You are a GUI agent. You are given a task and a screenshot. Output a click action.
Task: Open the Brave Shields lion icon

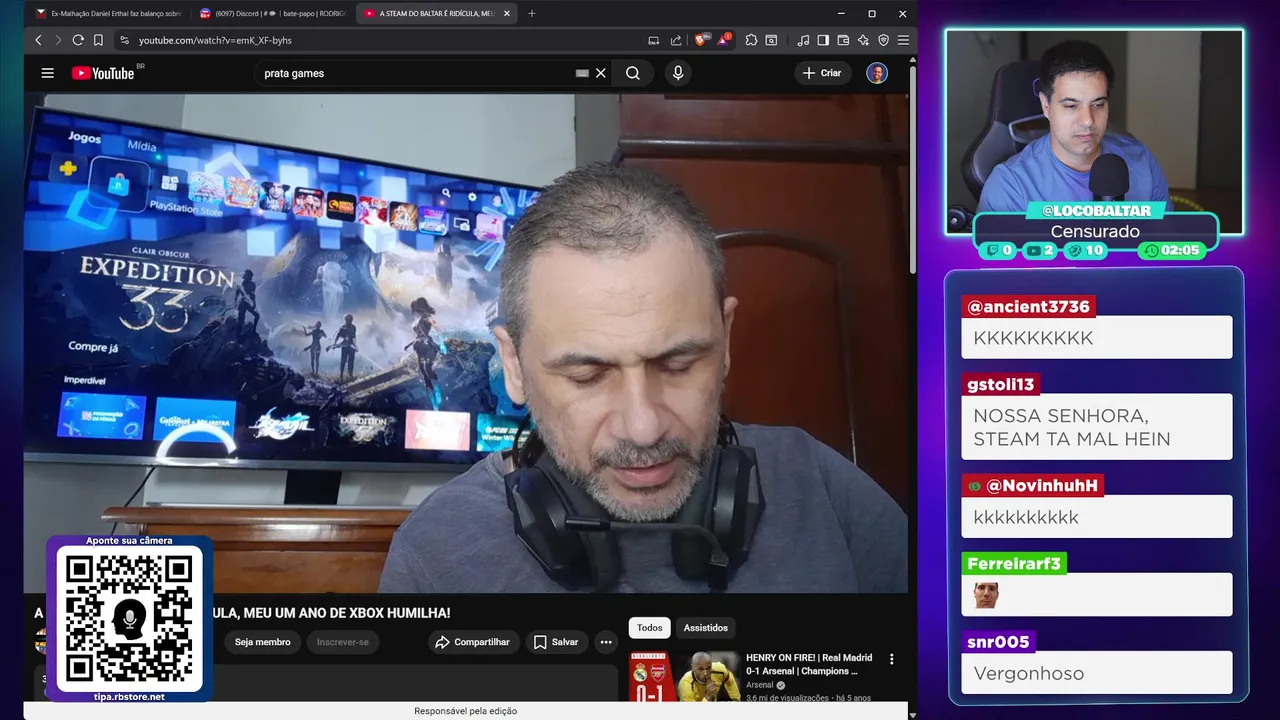[x=700, y=40]
